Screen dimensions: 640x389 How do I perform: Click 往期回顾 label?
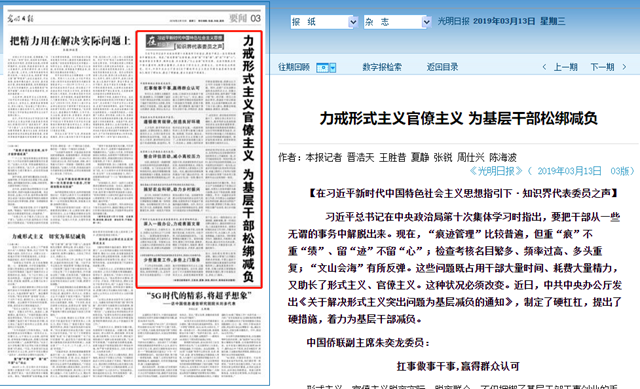pyautogui.click(x=294, y=67)
